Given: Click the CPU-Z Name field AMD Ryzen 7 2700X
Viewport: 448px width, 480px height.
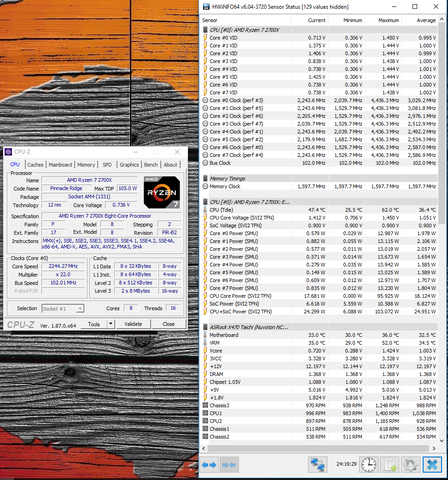Looking at the screenshot, I should [89, 180].
